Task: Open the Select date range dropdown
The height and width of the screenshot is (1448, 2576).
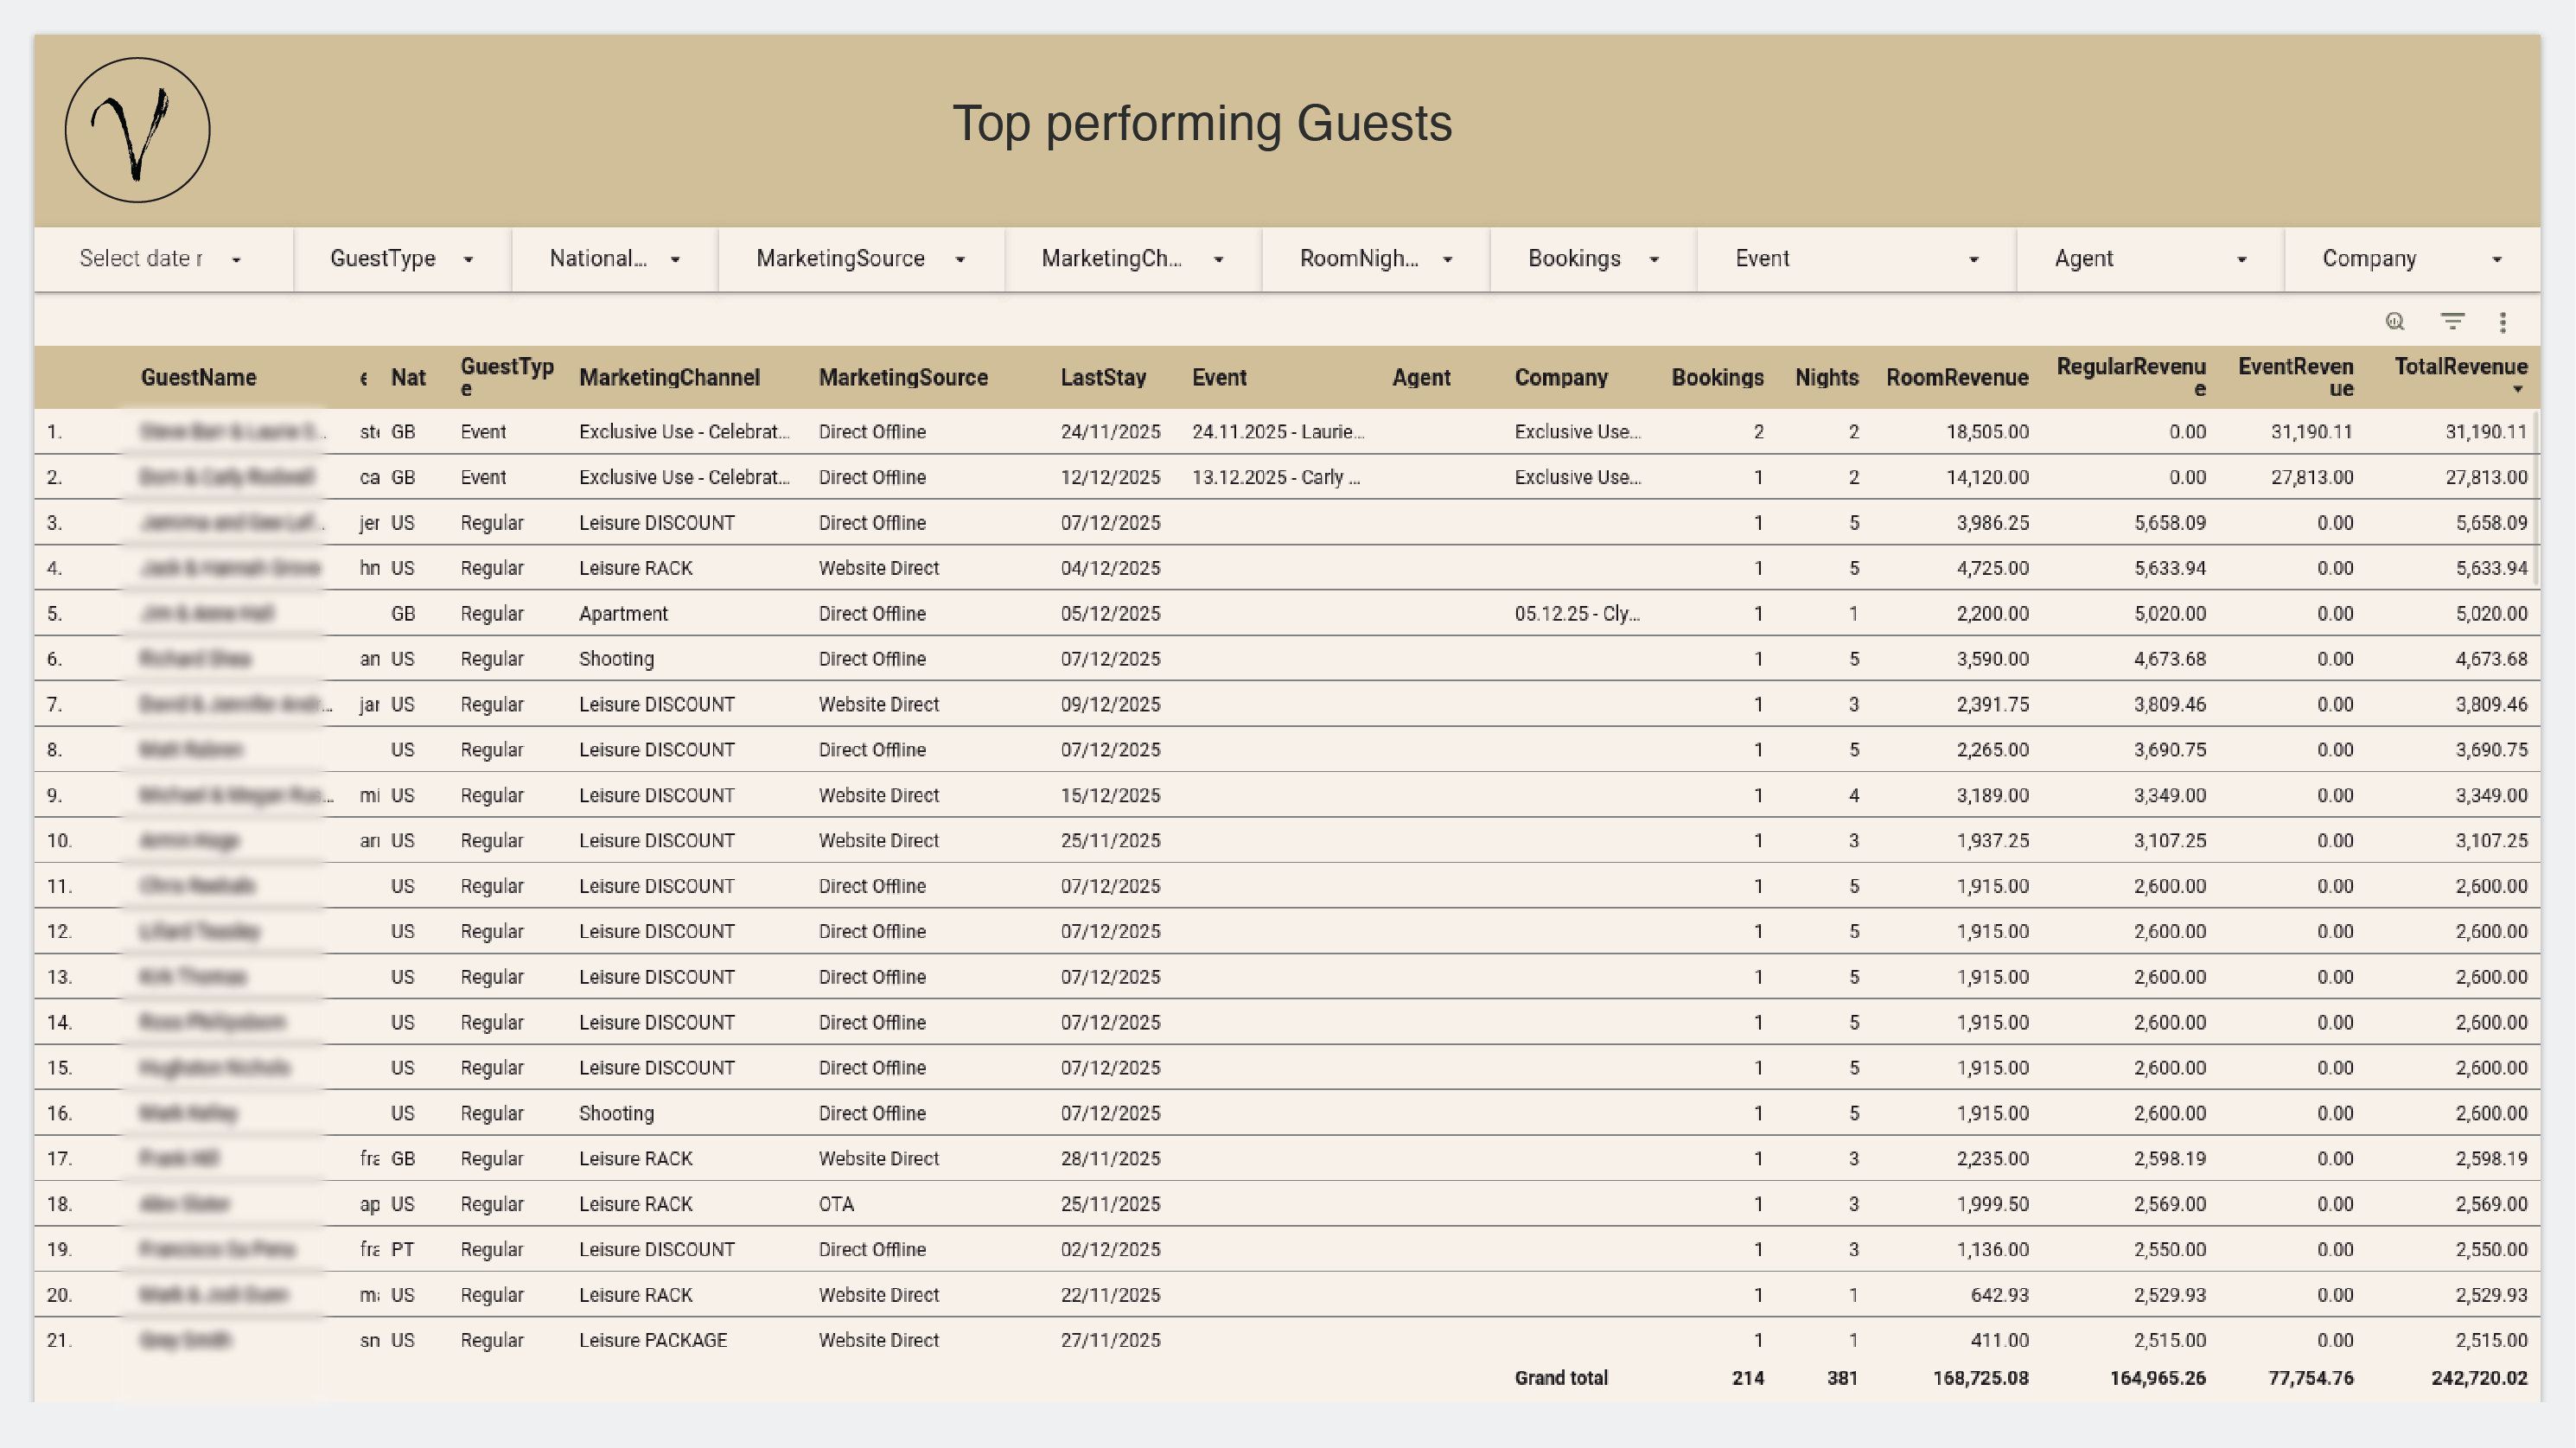Action: point(160,259)
